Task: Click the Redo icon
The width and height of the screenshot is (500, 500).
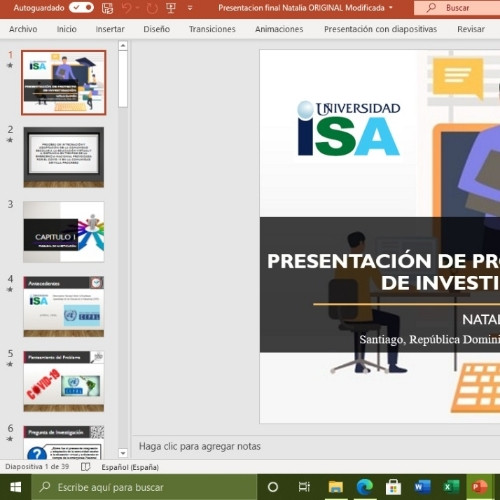Action: click(152, 8)
